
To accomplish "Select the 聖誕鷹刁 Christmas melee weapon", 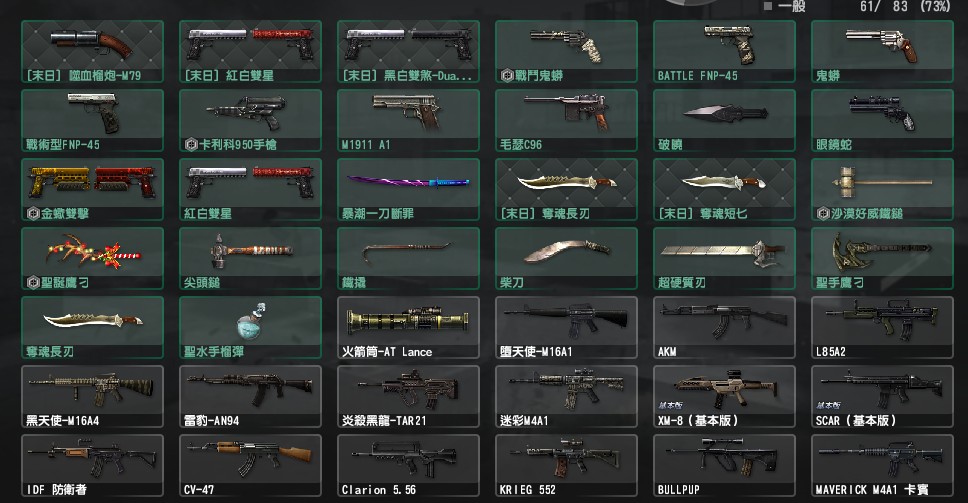I will click(92, 259).
